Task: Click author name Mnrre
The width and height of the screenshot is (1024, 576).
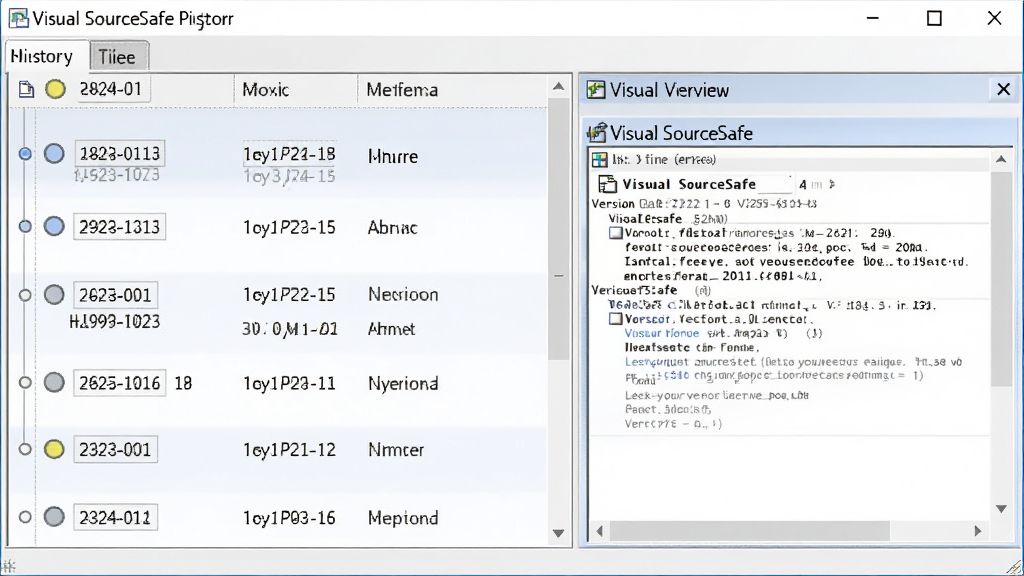Action: (392, 156)
